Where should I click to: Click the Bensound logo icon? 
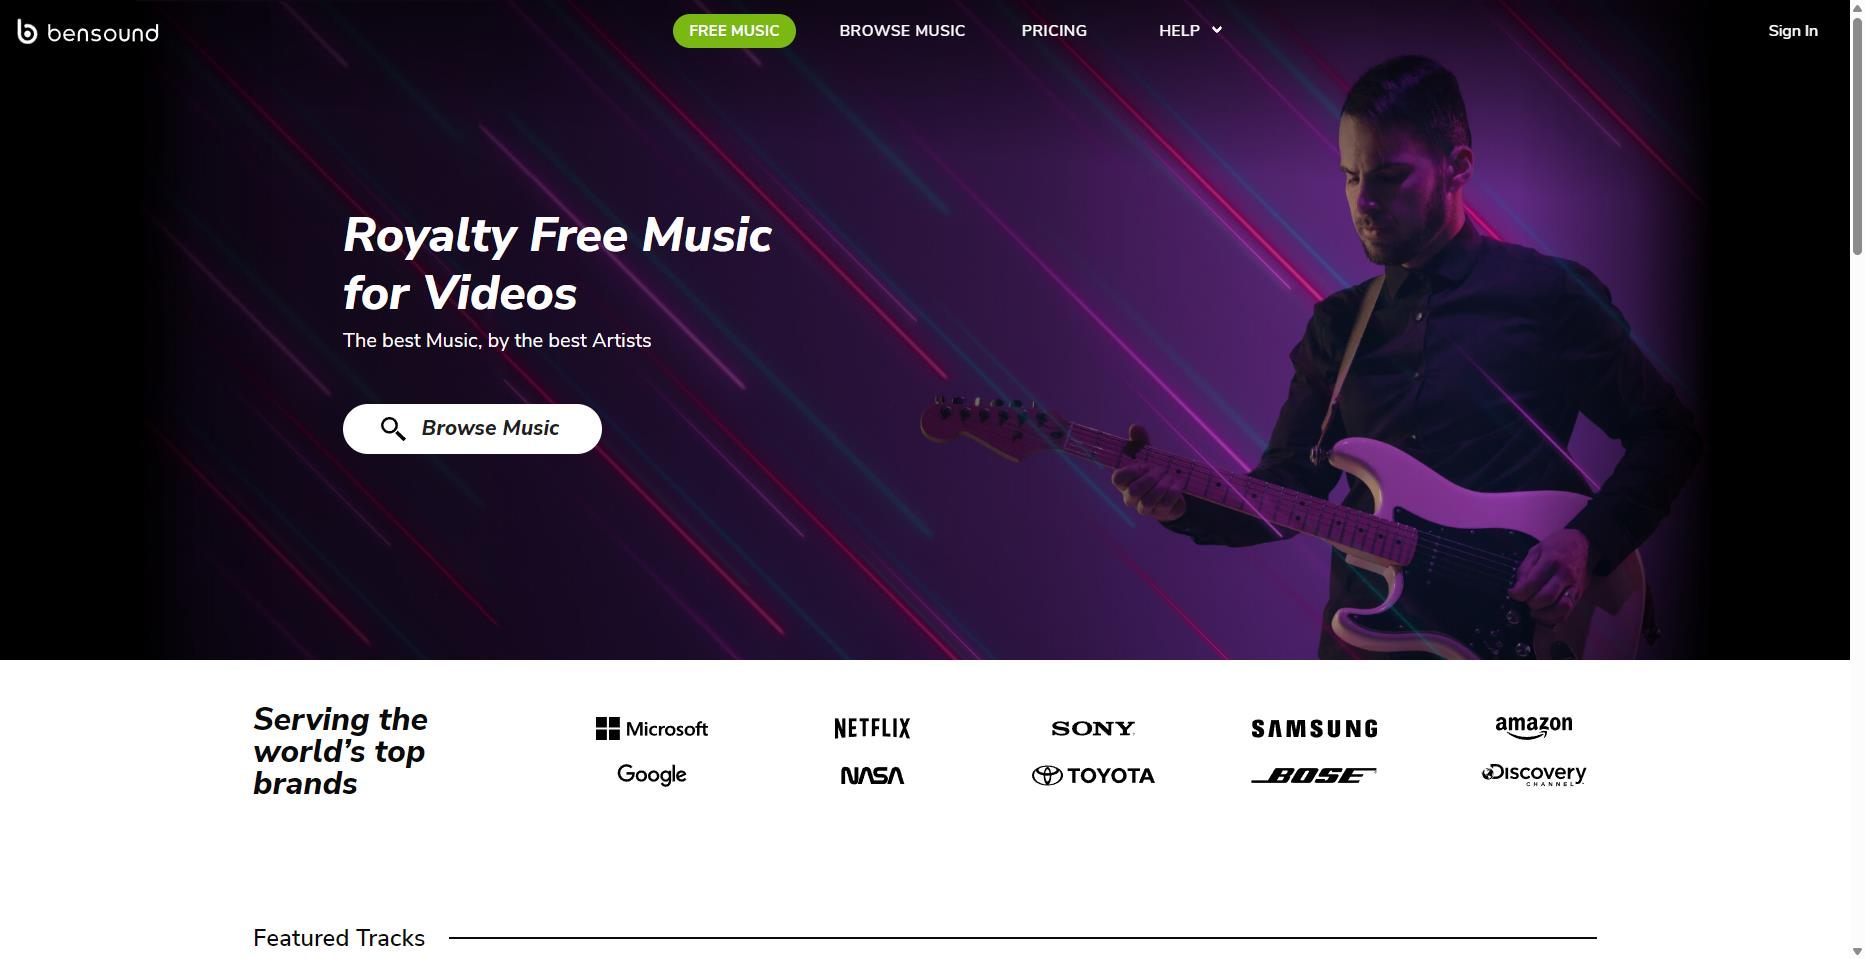tap(27, 32)
